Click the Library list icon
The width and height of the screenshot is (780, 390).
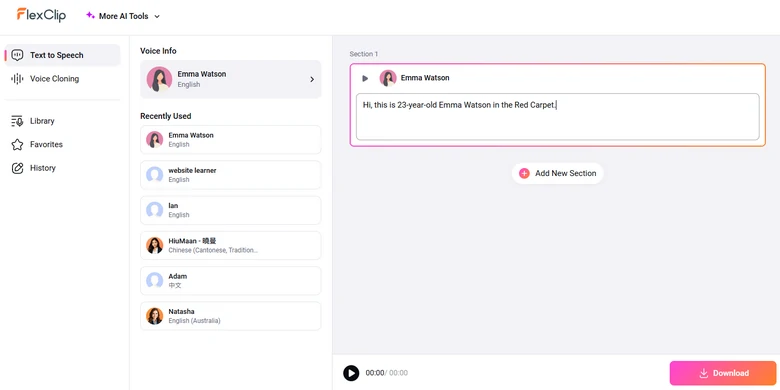pyautogui.click(x=17, y=121)
